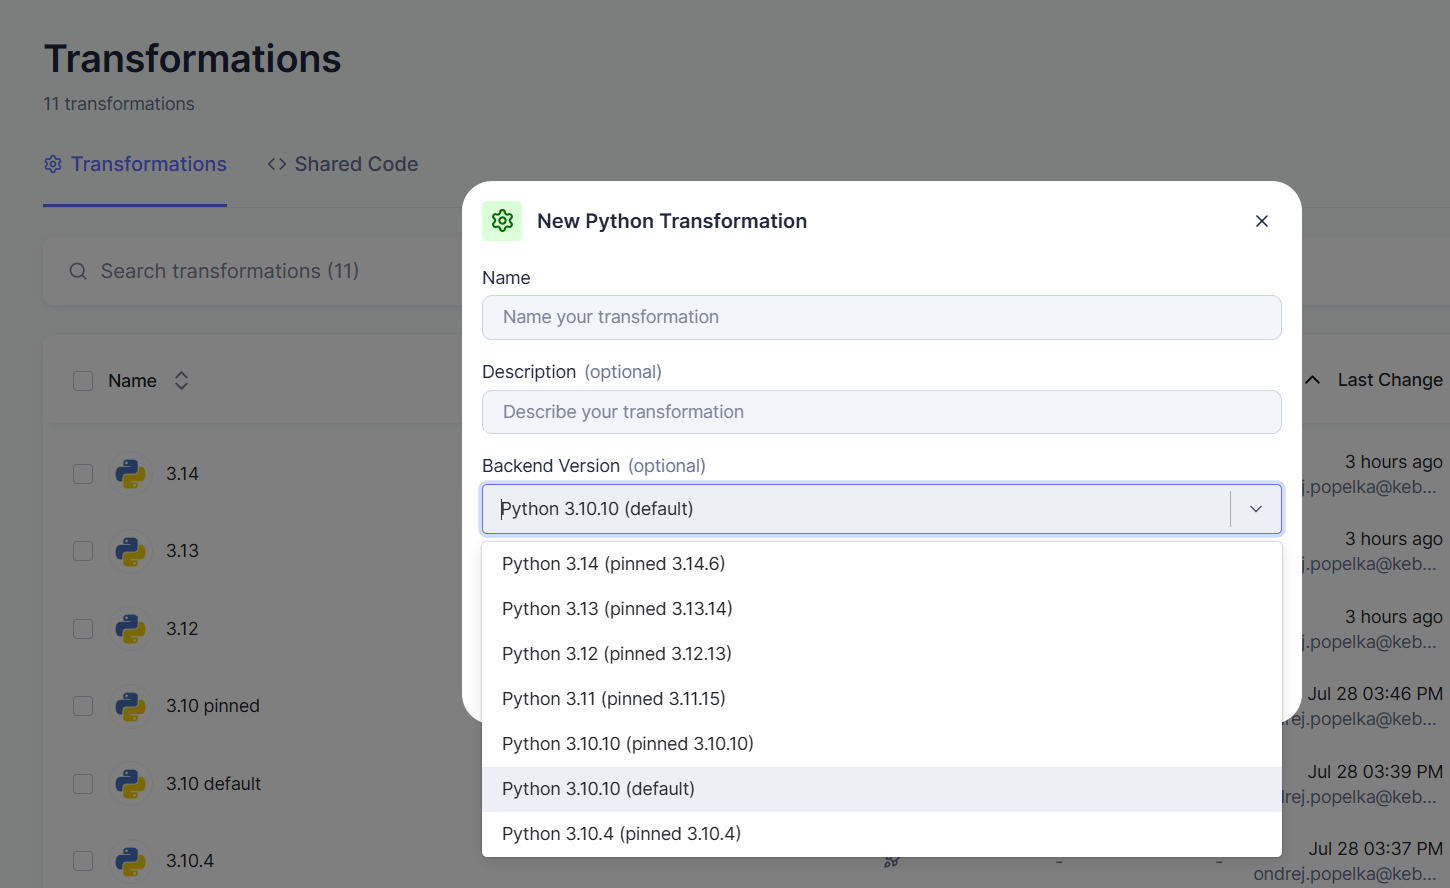Click the Python icon for transformation 3.14
The width and height of the screenshot is (1450, 888).
[131, 474]
